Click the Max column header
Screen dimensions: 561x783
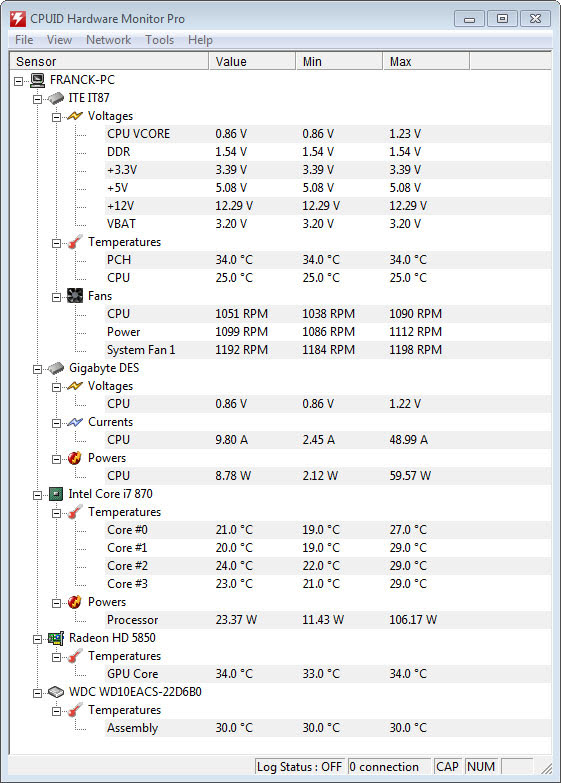tap(426, 61)
